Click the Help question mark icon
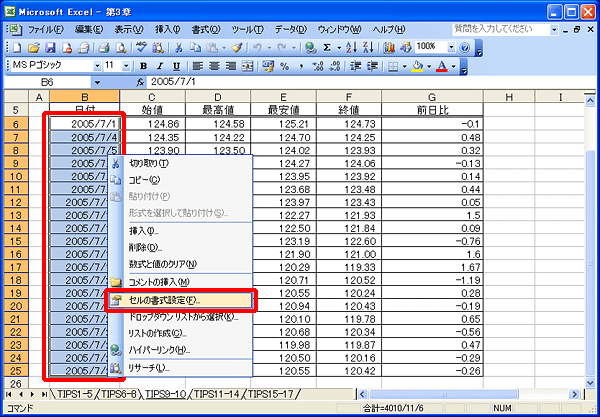600x417 pixels. point(465,48)
